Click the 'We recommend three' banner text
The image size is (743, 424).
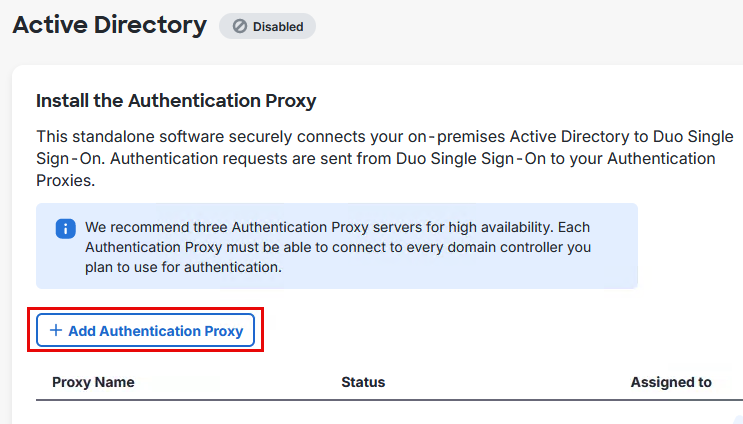click(150, 227)
